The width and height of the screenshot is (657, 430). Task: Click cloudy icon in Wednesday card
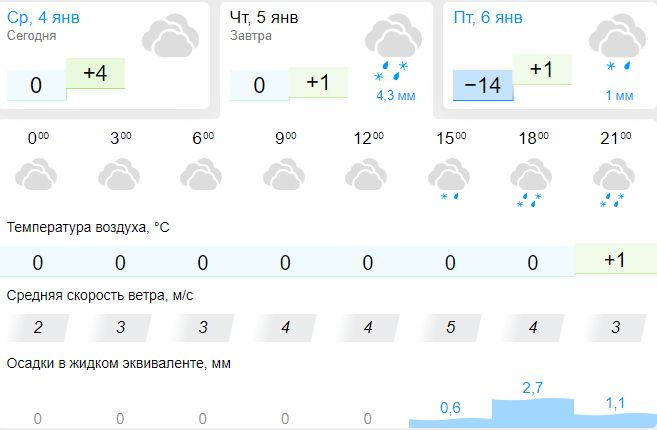tap(170, 35)
